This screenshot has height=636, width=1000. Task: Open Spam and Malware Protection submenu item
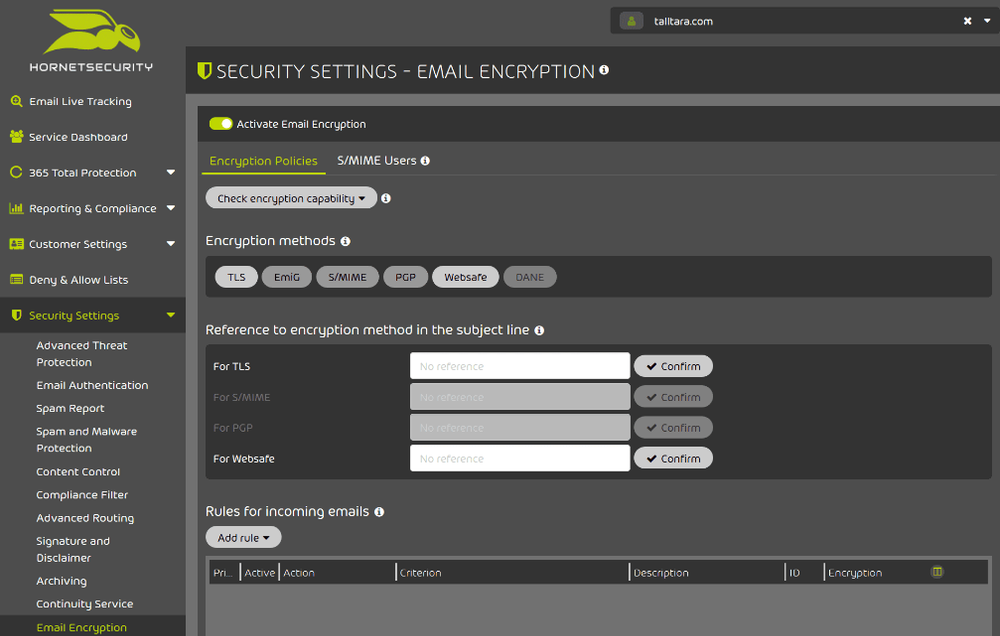point(87,440)
